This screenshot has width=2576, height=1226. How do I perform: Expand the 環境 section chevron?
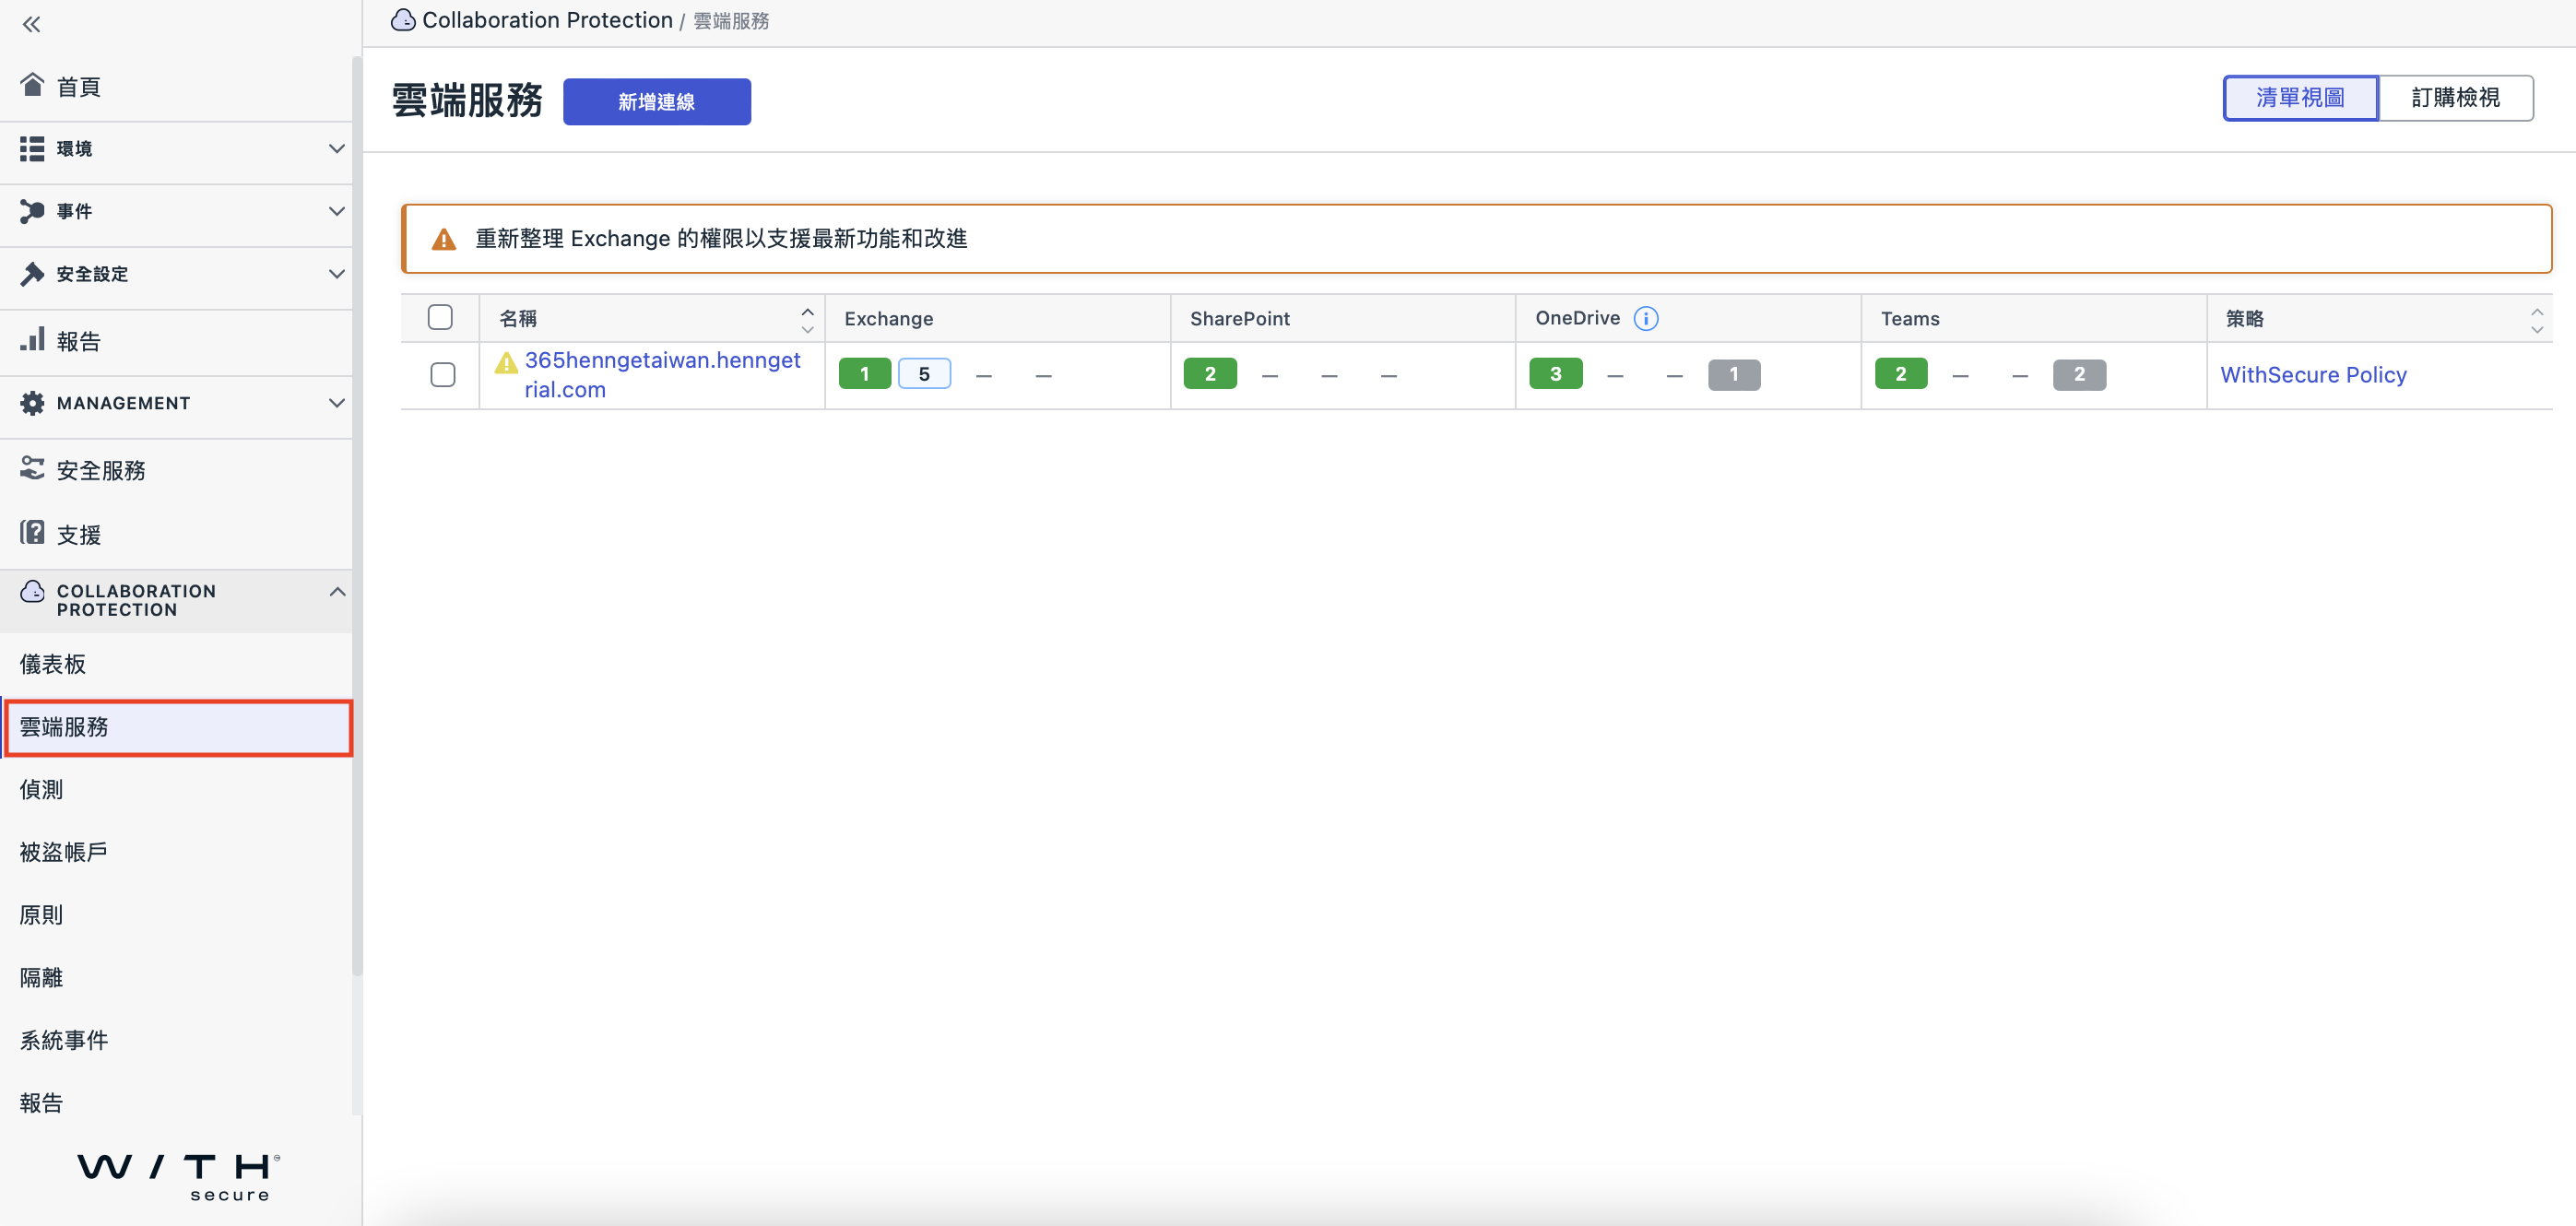click(x=337, y=148)
